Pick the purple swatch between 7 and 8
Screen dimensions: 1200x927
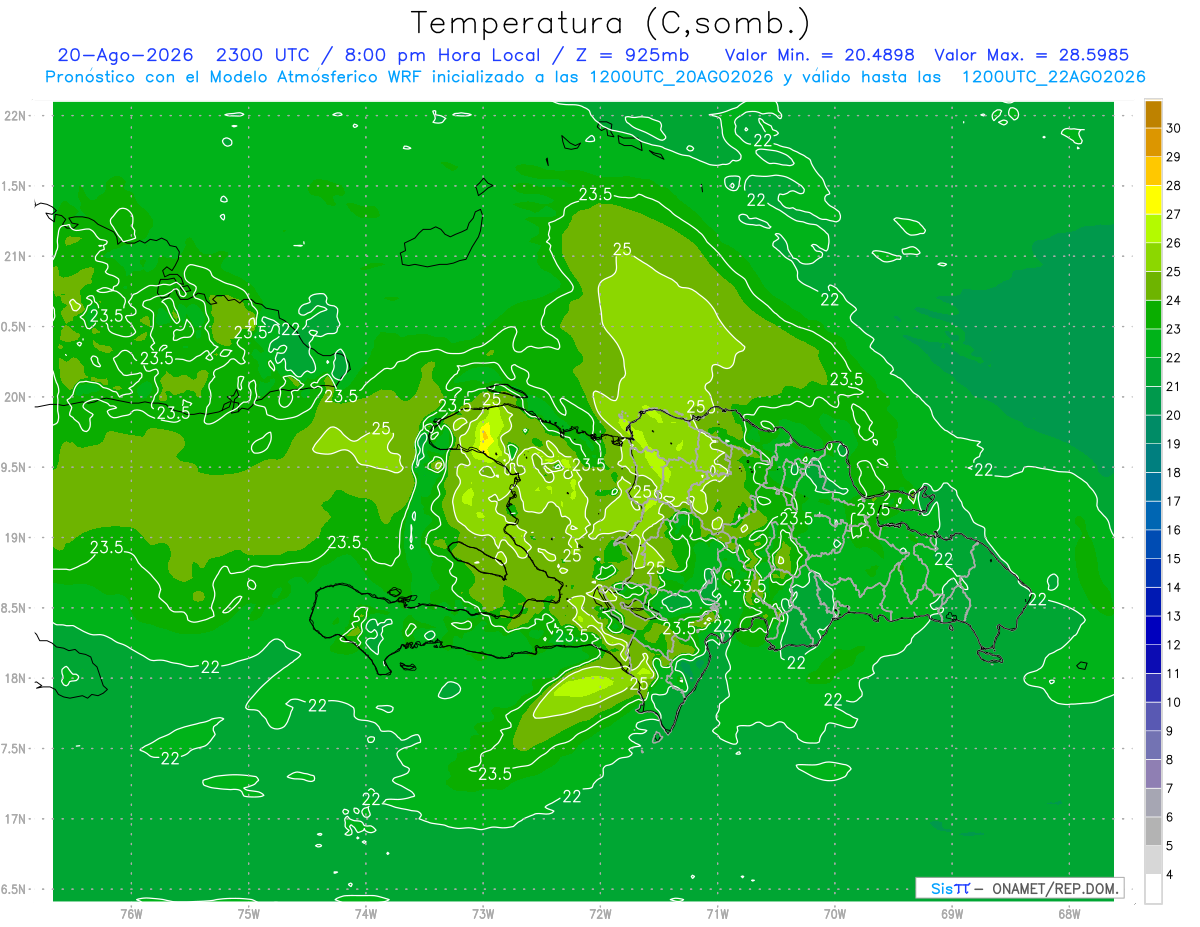click(x=1153, y=773)
